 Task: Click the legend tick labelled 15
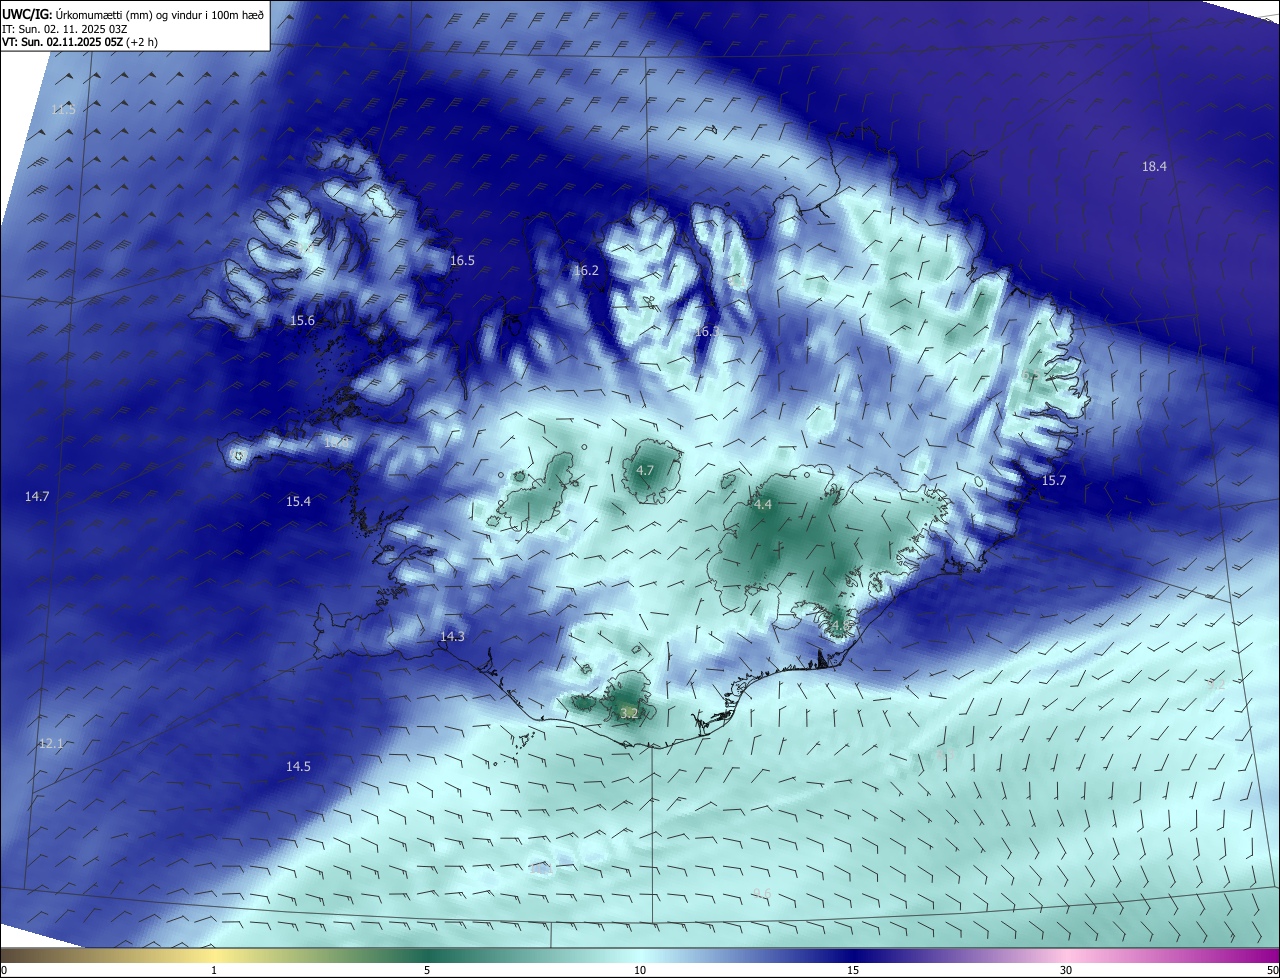(853, 970)
